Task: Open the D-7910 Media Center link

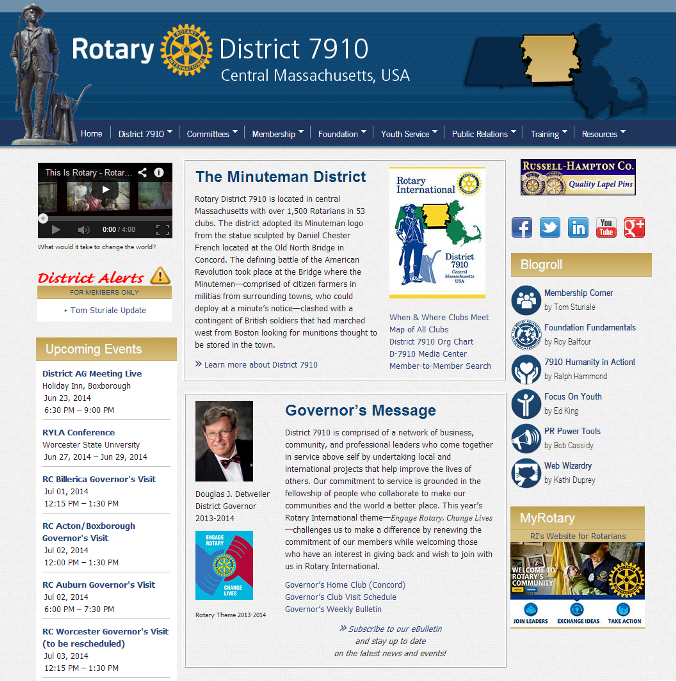Action: pyautogui.click(x=428, y=354)
